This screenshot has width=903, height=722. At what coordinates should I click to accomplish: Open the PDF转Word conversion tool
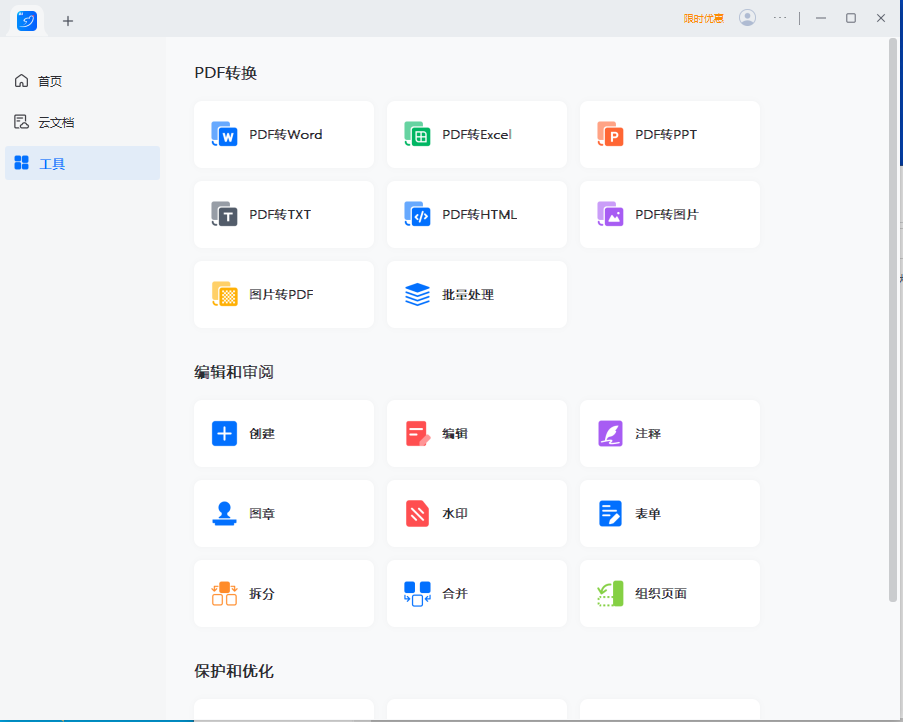tap(283, 135)
